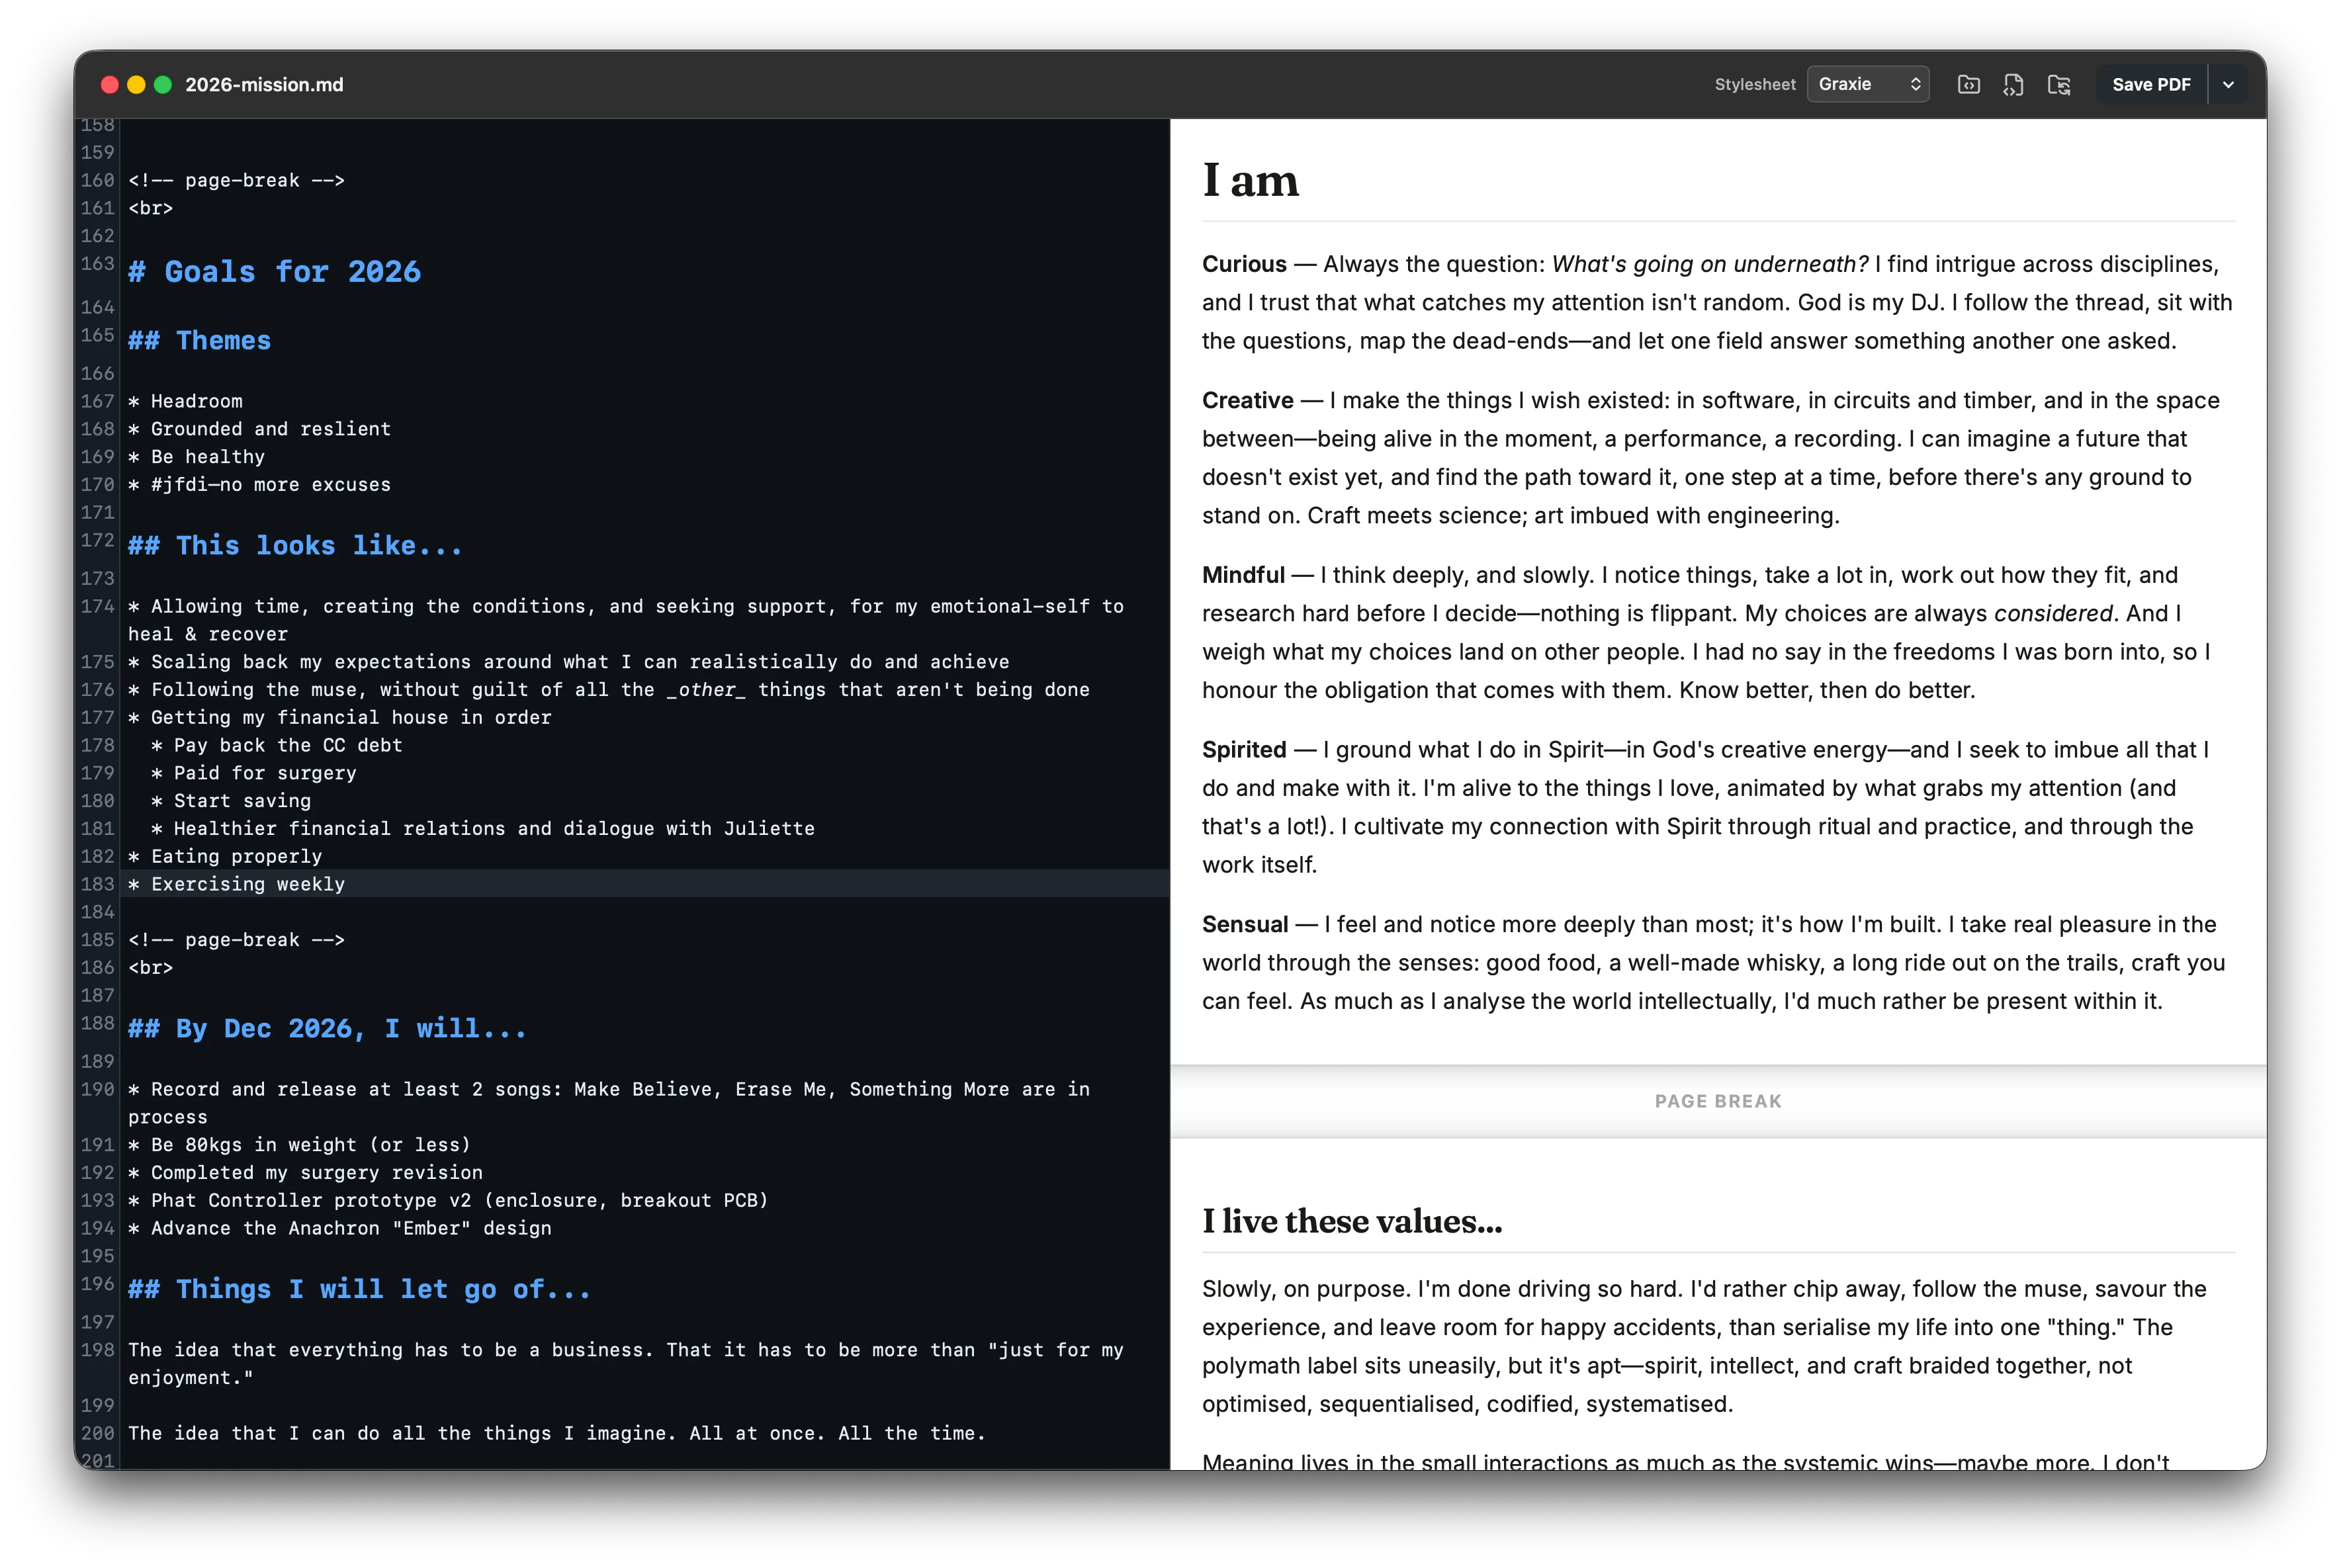Screen dimensions: 2341x1568
Task: Click the 'Creative' paragraph in the preview
Action: click(x=1711, y=458)
